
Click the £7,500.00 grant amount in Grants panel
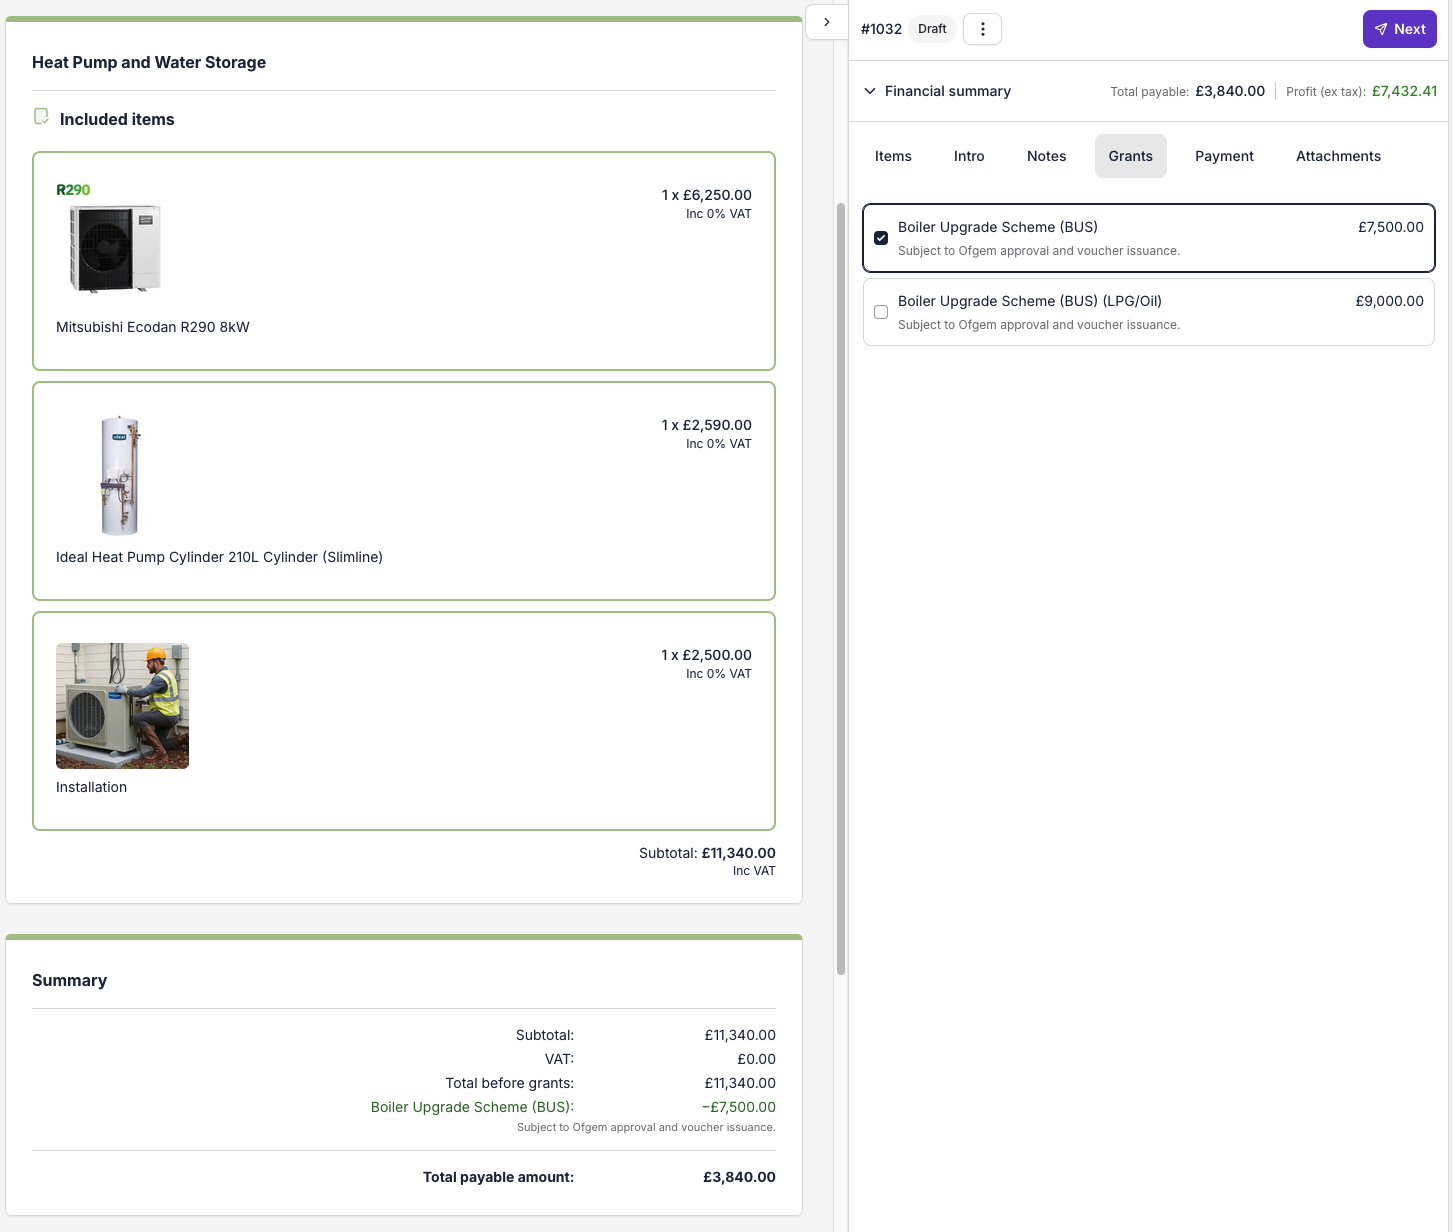pos(1390,227)
